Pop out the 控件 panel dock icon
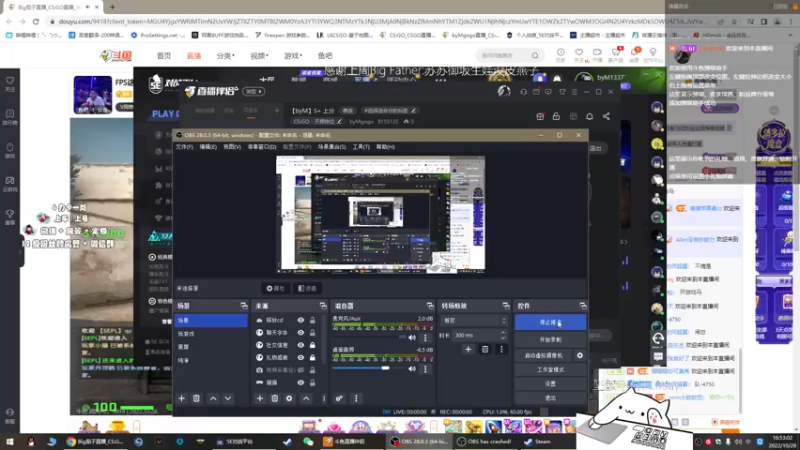800x450 pixels. (x=583, y=306)
